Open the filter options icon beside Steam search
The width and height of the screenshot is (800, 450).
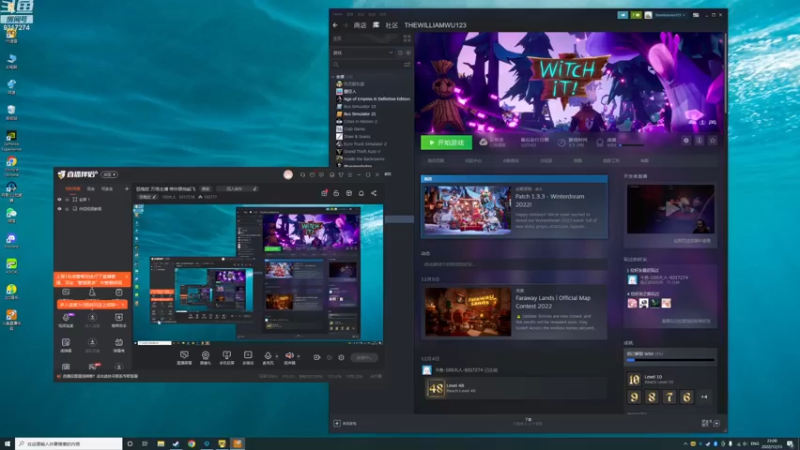tap(407, 65)
